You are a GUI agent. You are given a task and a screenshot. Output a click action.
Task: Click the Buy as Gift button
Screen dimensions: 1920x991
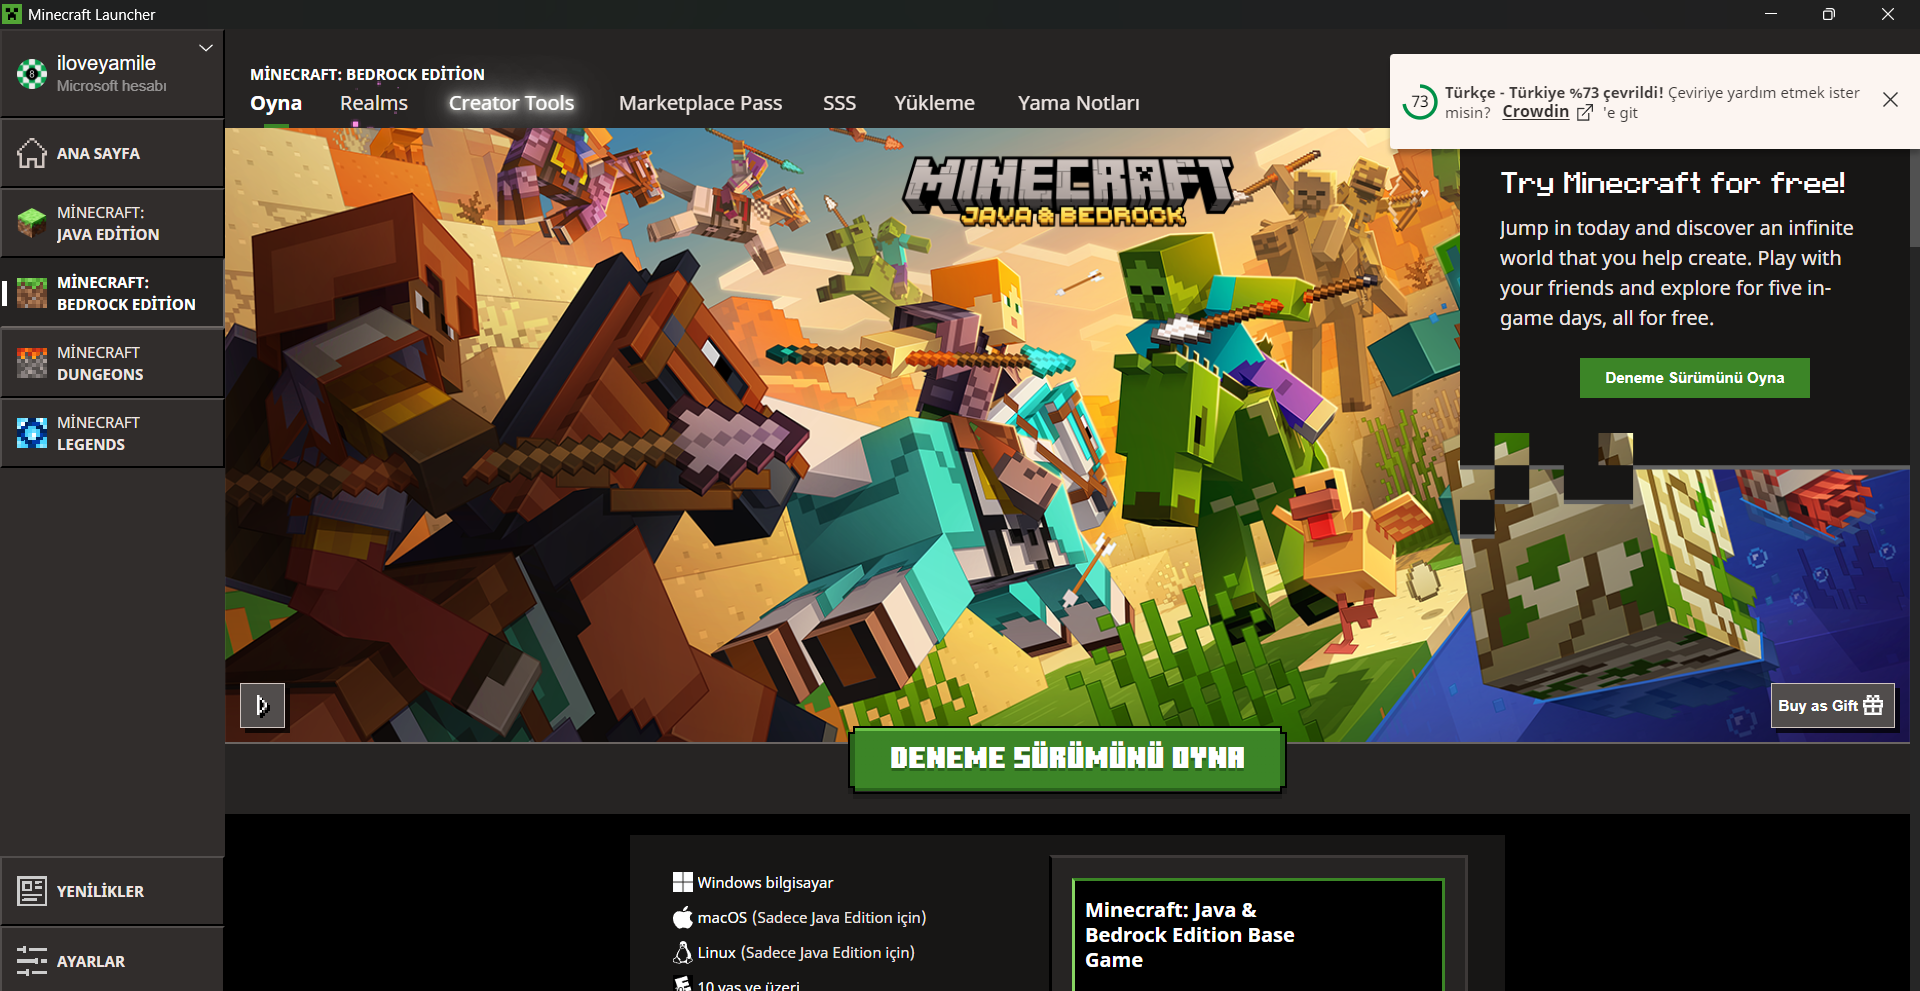[x=1831, y=705]
